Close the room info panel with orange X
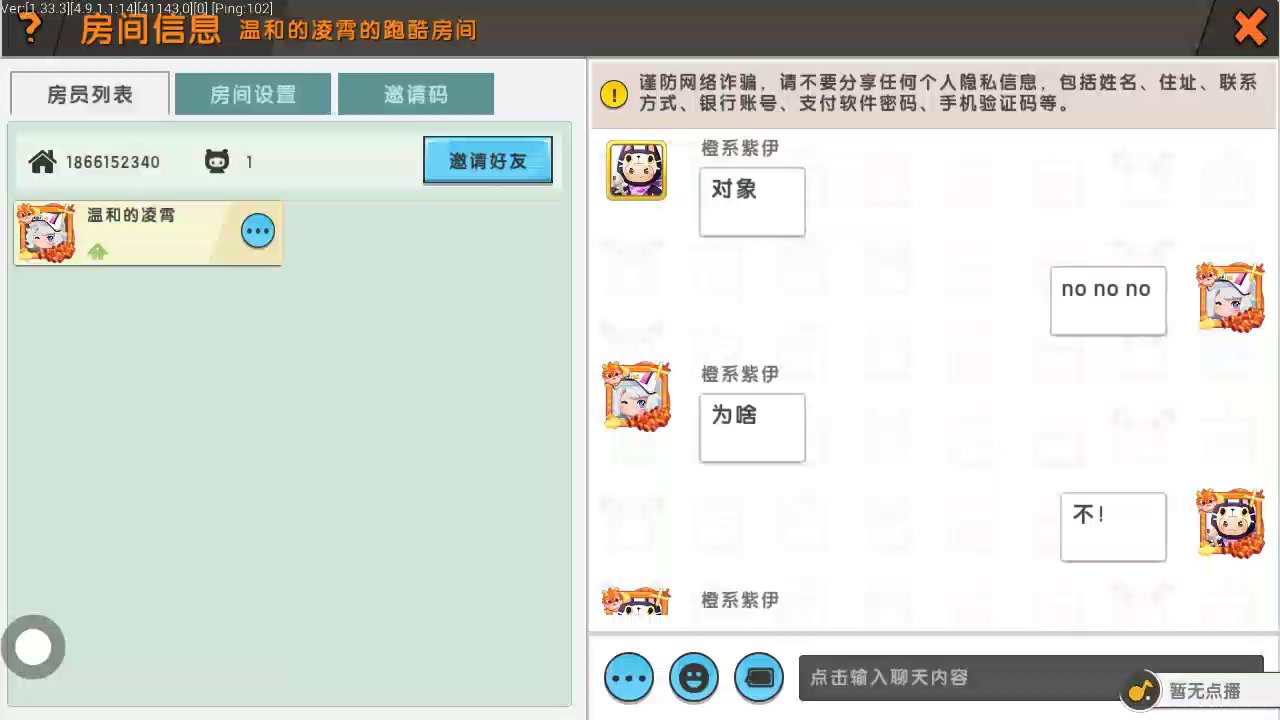1280x720 pixels. pos(1250,28)
